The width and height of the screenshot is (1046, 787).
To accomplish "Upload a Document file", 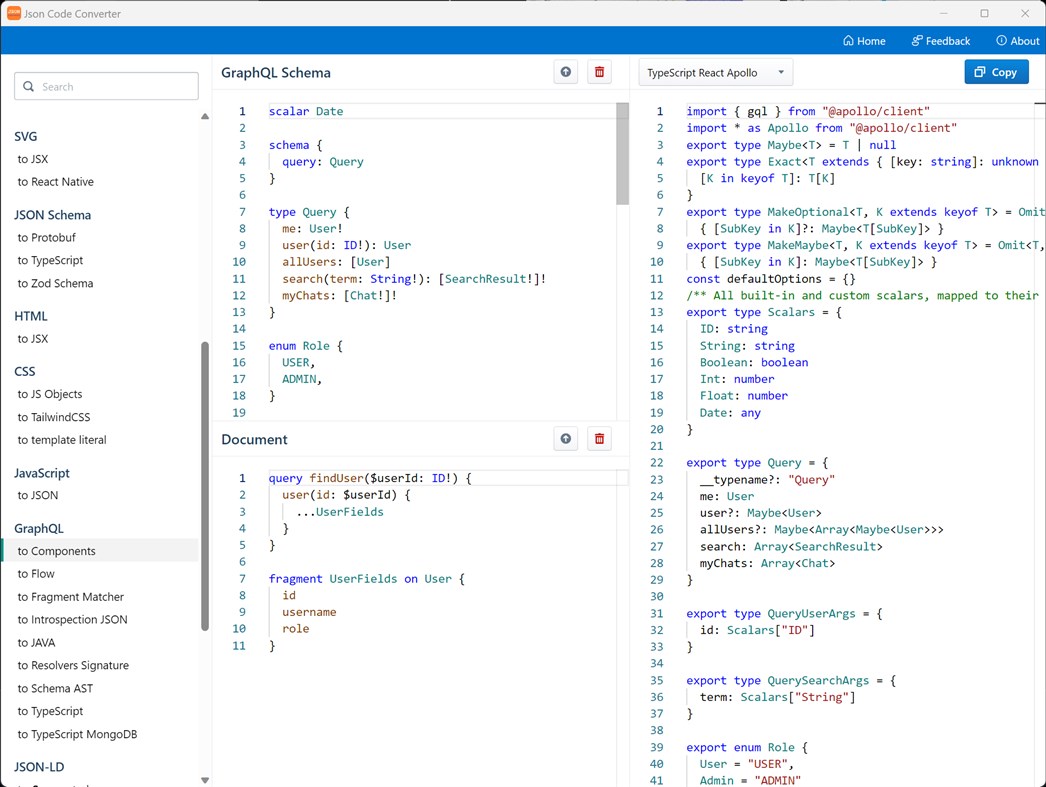I will [x=565, y=438].
